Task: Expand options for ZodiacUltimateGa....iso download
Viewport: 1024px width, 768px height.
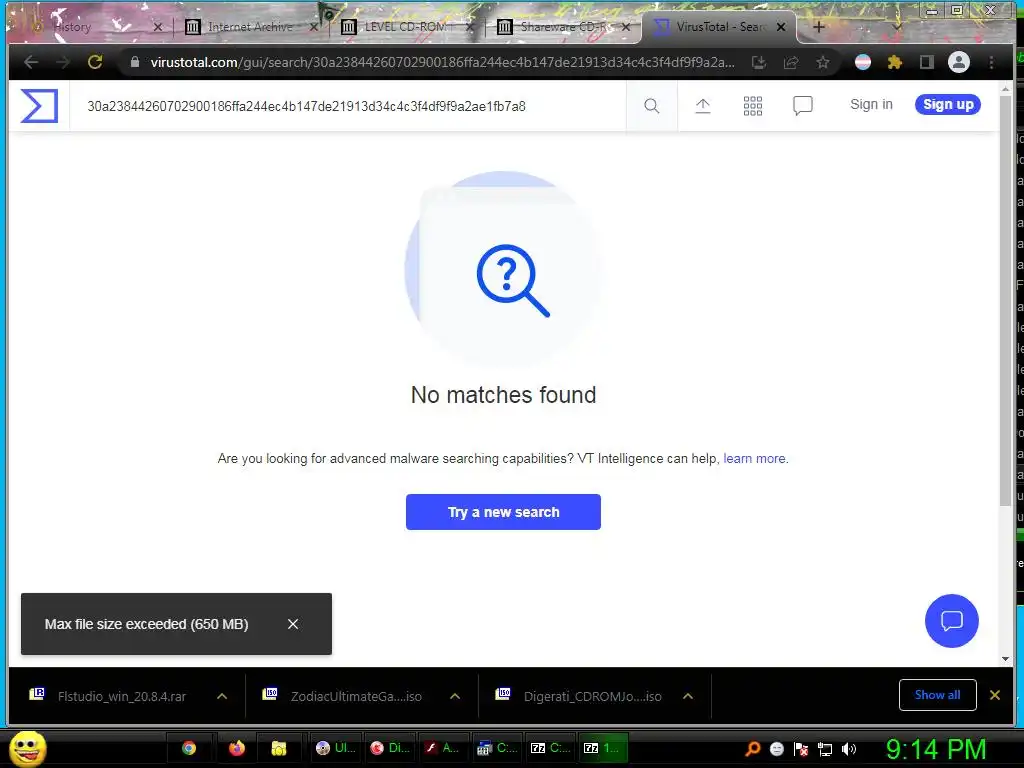Action: (455, 696)
